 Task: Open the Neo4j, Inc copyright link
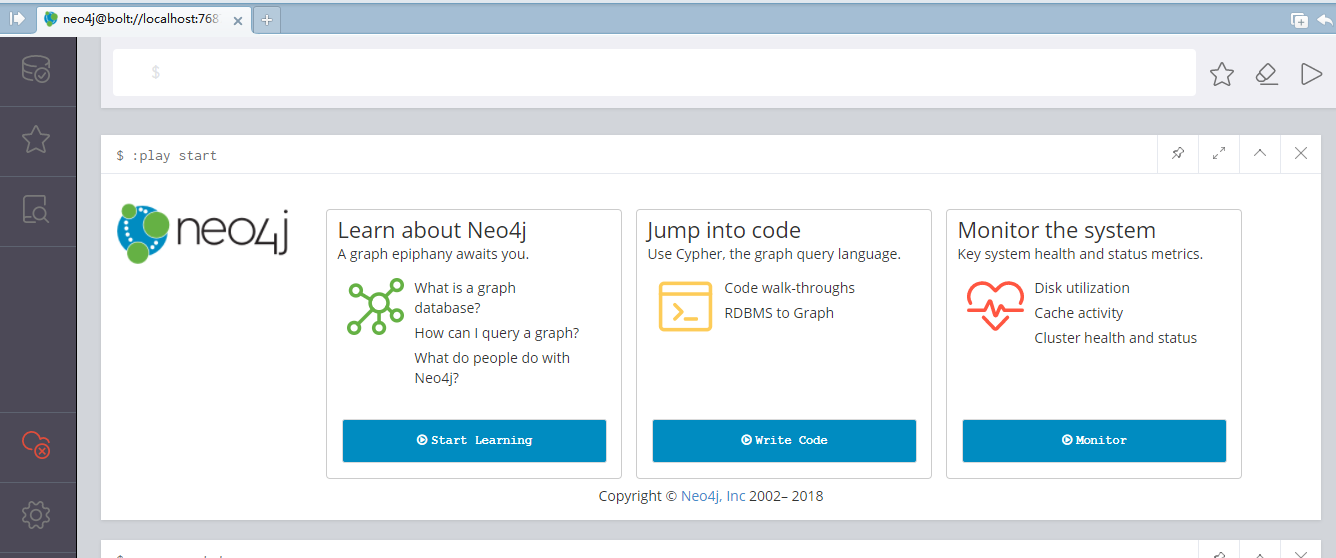[x=713, y=496]
